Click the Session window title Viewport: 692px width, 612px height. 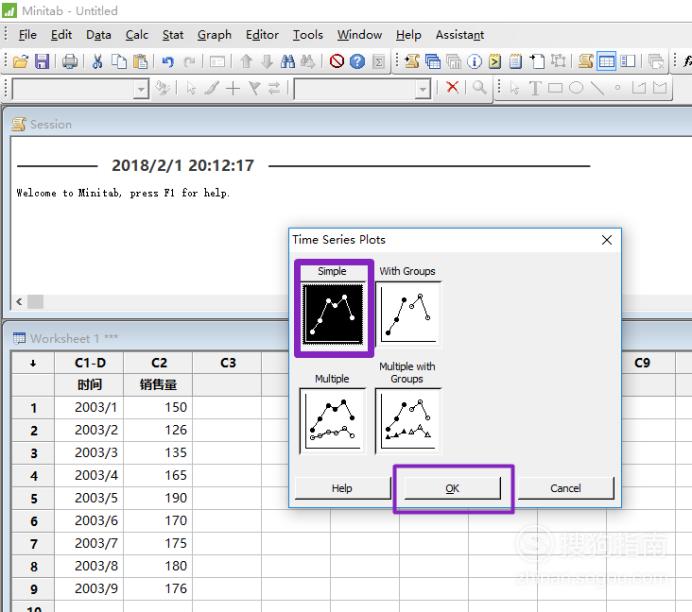pos(51,124)
